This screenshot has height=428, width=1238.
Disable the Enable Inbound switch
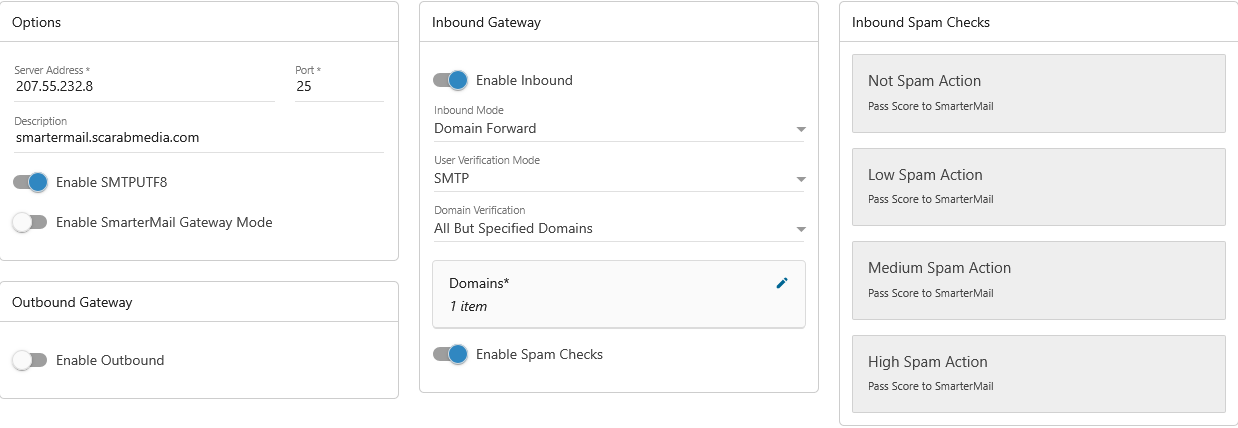tap(450, 80)
